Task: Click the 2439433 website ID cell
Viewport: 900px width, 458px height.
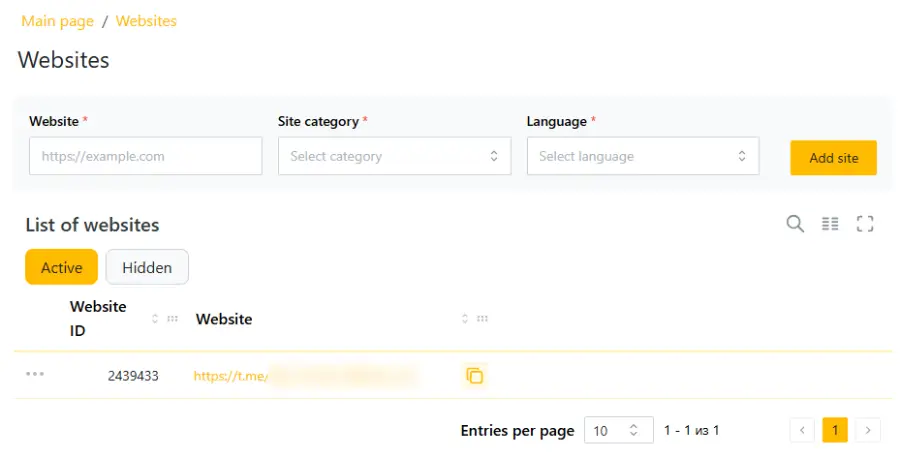Action: pyautogui.click(x=133, y=376)
